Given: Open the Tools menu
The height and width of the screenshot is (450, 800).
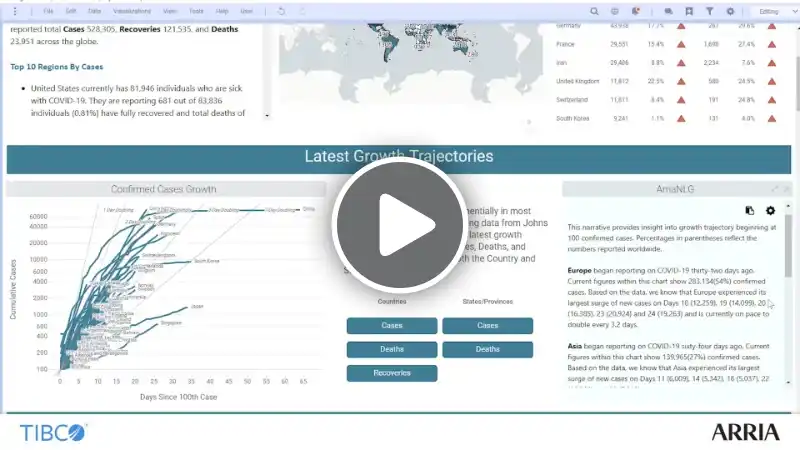Looking at the screenshot, I should (x=196, y=11).
